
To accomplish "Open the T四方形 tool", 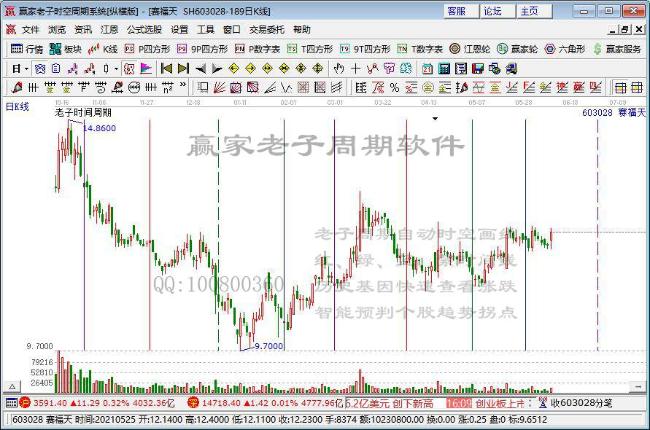I will tap(310, 49).
